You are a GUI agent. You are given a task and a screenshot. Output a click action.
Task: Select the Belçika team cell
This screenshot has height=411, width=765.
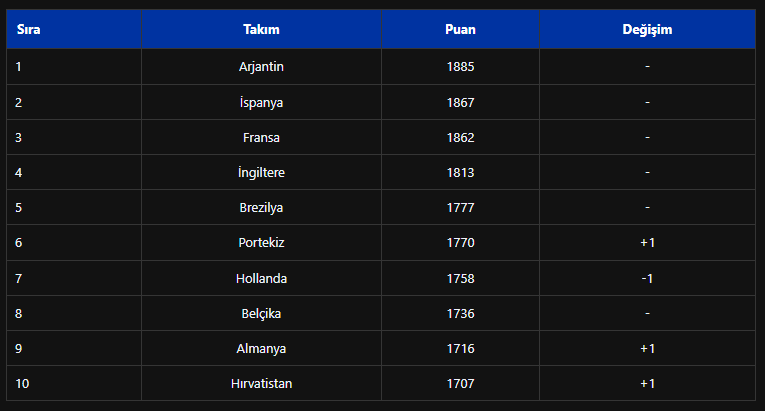click(x=262, y=314)
